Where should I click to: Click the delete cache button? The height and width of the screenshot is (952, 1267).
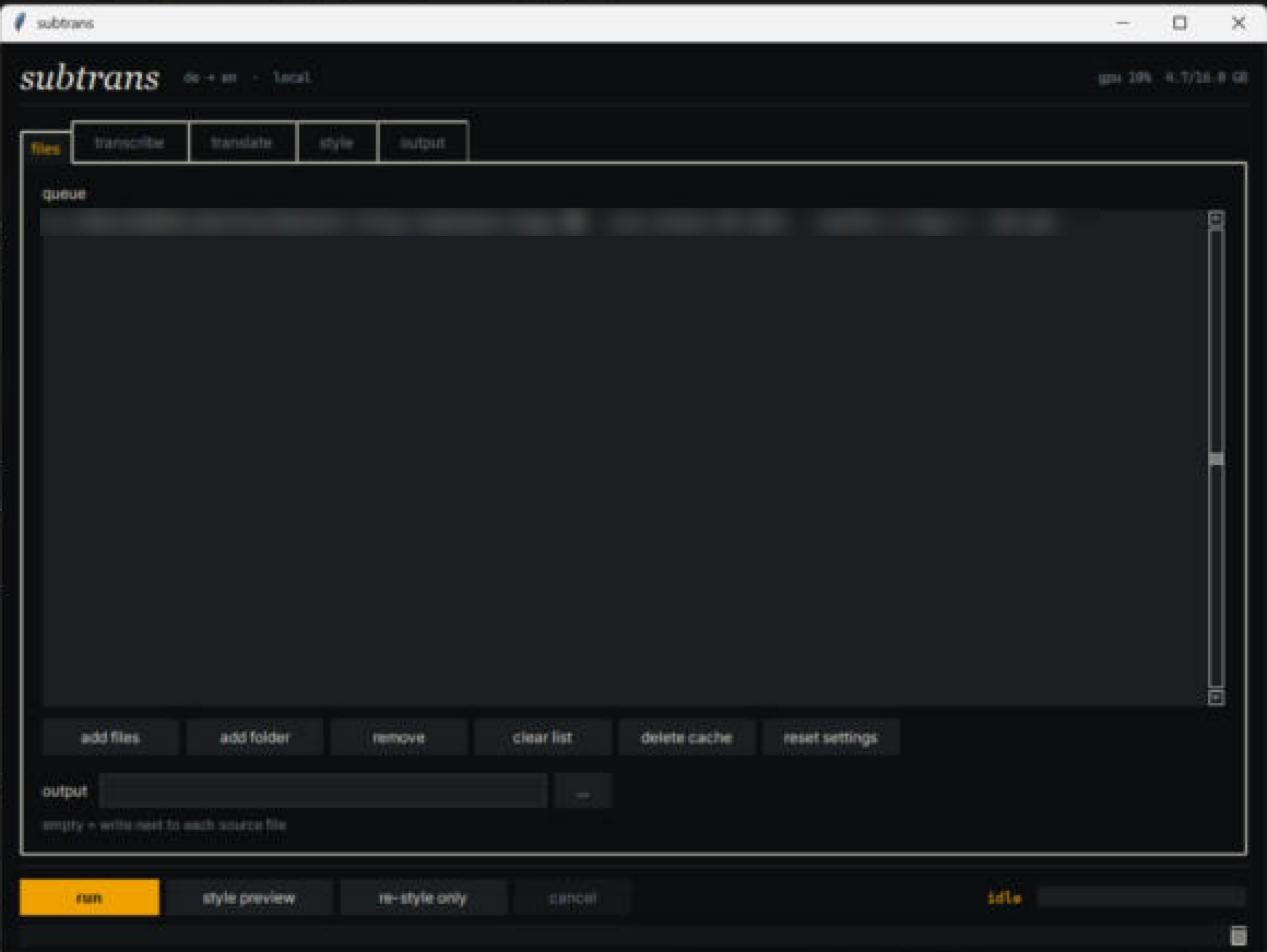click(x=687, y=738)
